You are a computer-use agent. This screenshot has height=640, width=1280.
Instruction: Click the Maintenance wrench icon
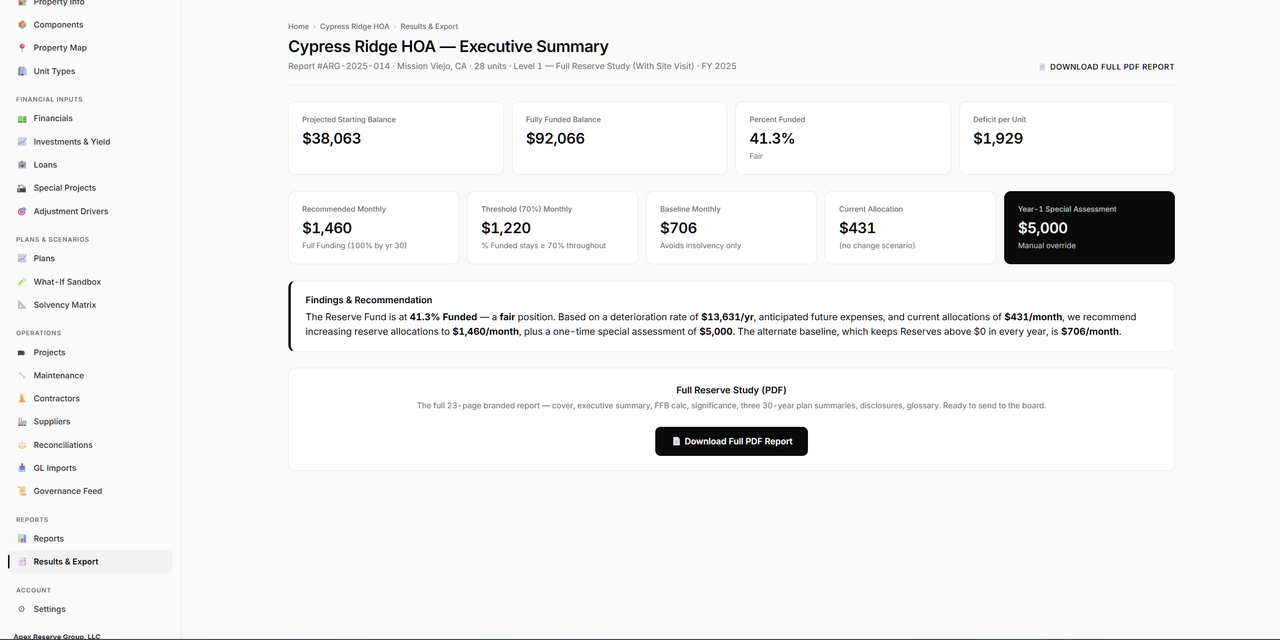22,375
